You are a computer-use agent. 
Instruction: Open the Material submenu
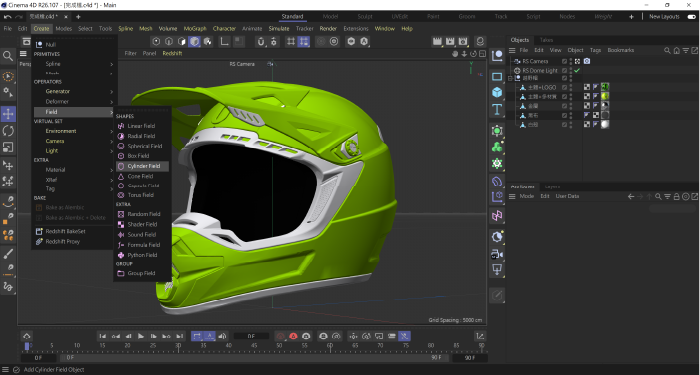tap(73, 170)
